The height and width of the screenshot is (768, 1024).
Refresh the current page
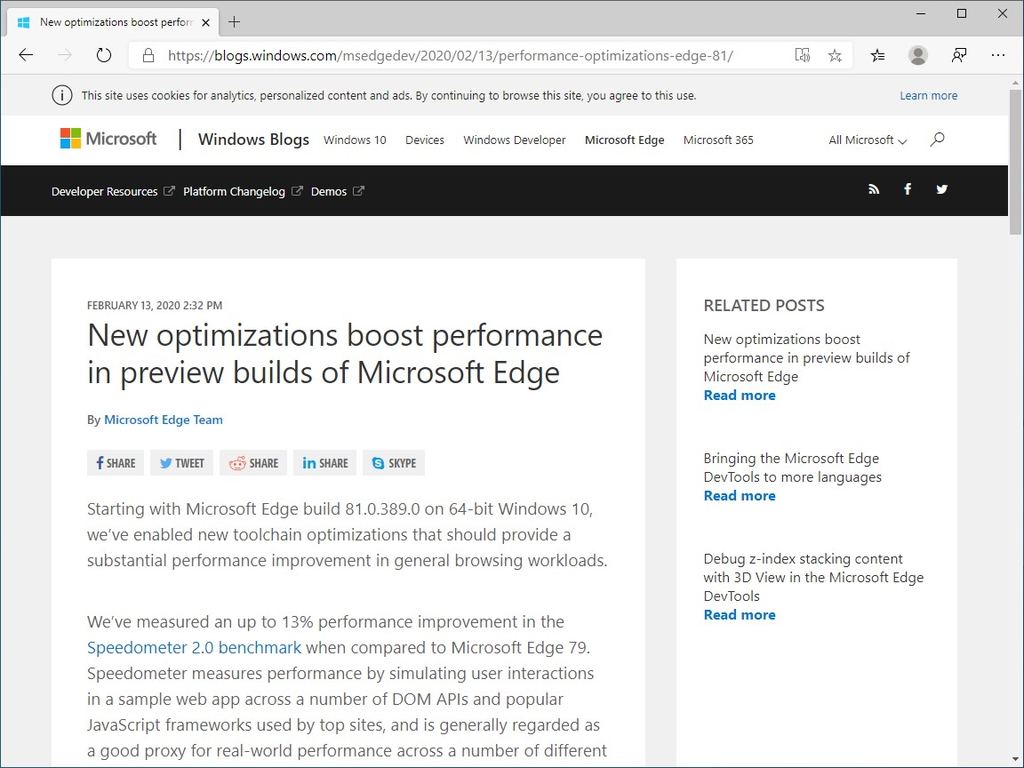(103, 55)
